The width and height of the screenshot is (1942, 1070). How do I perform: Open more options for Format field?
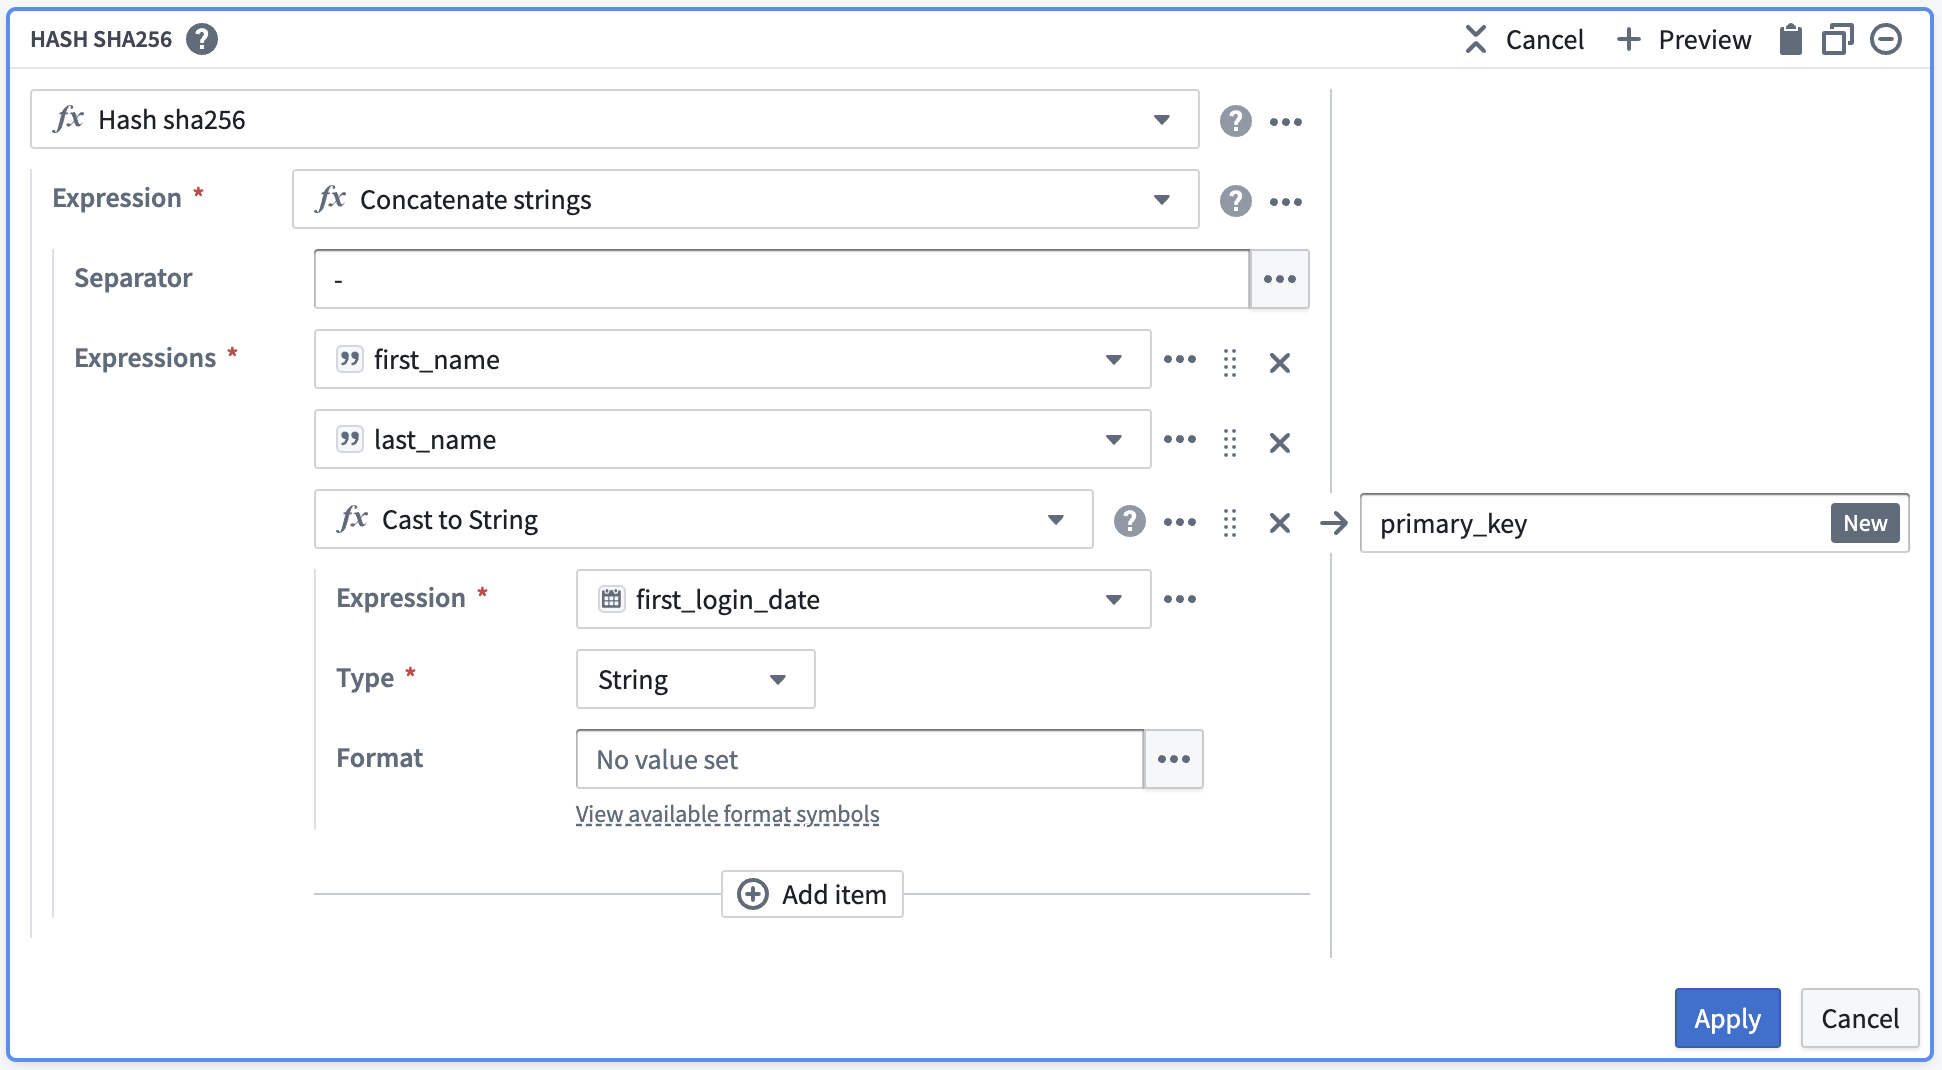1173,759
